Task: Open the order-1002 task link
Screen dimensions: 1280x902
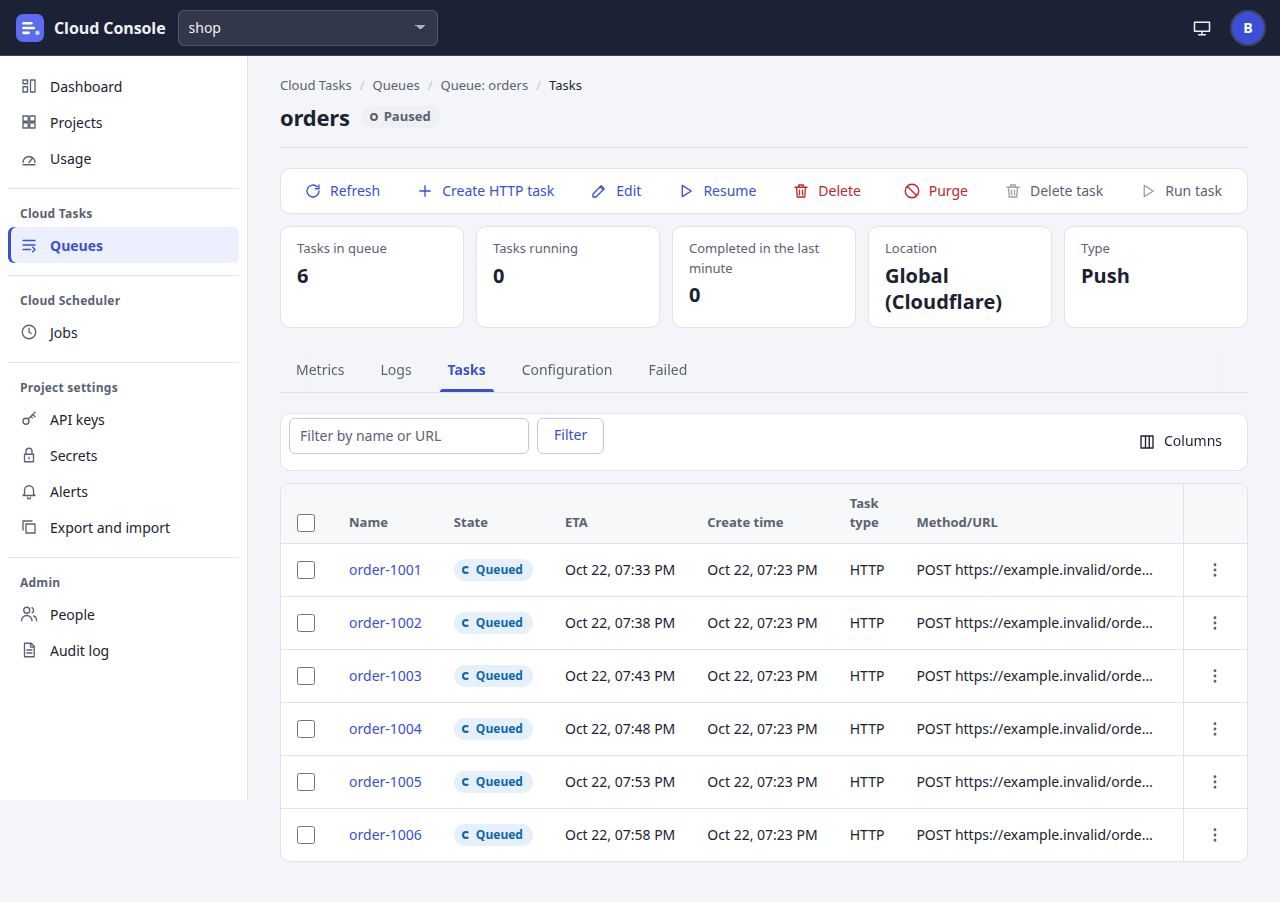Action: pos(385,623)
